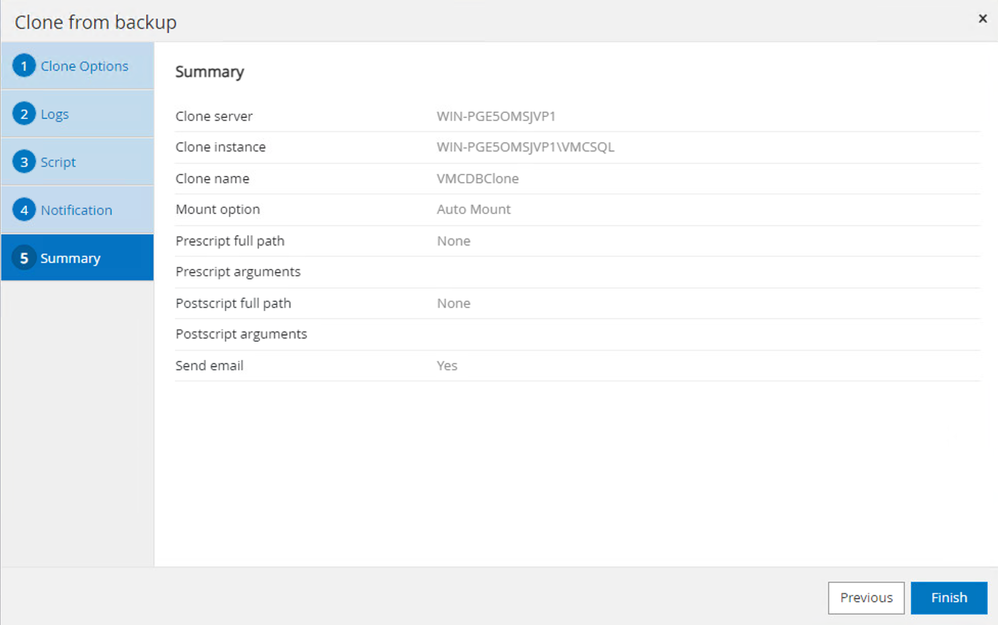
Task: Click Finish to complete the clone
Action: (948, 598)
